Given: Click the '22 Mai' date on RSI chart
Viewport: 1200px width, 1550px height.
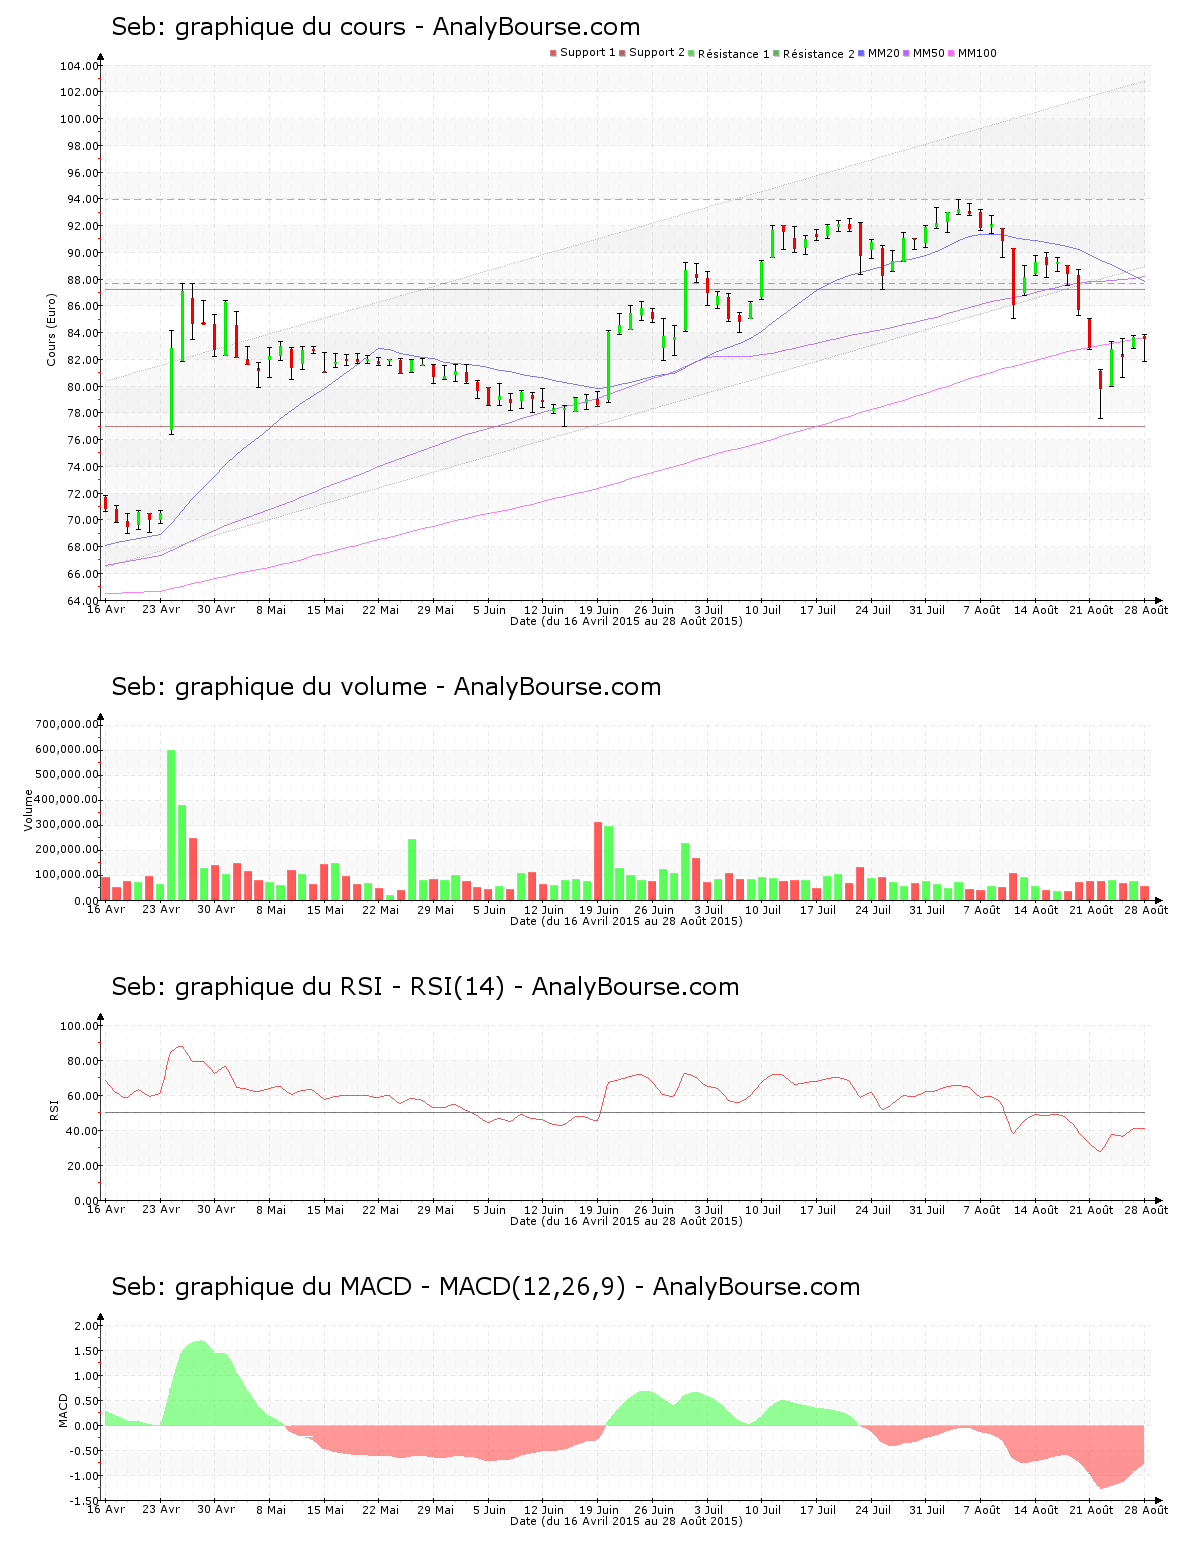Looking at the screenshot, I should [380, 1210].
